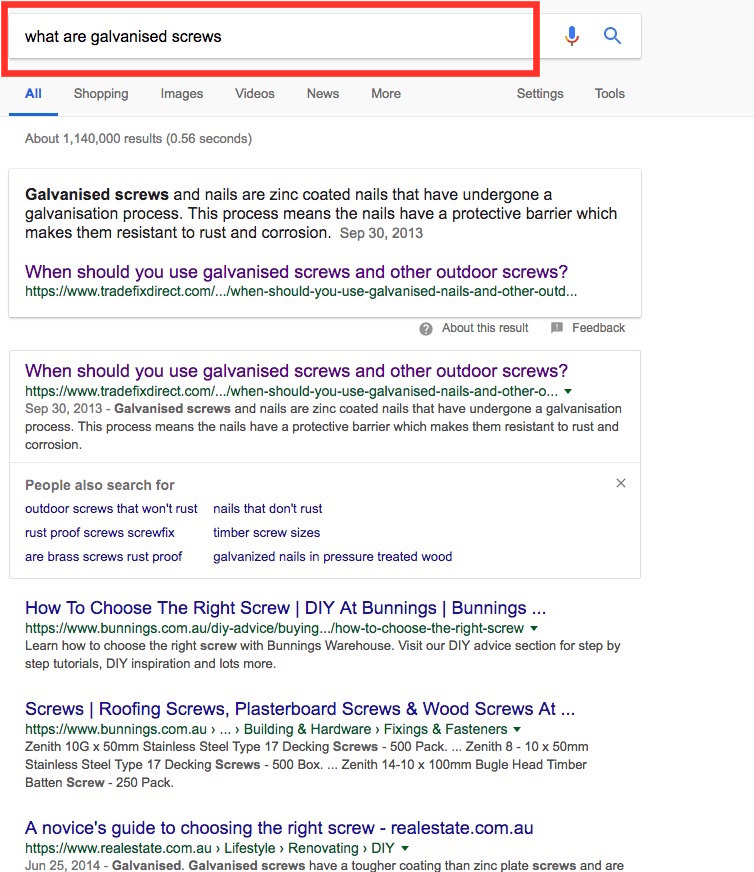Click the Feedback flag icon
754x872 pixels.
pos(557,328)
